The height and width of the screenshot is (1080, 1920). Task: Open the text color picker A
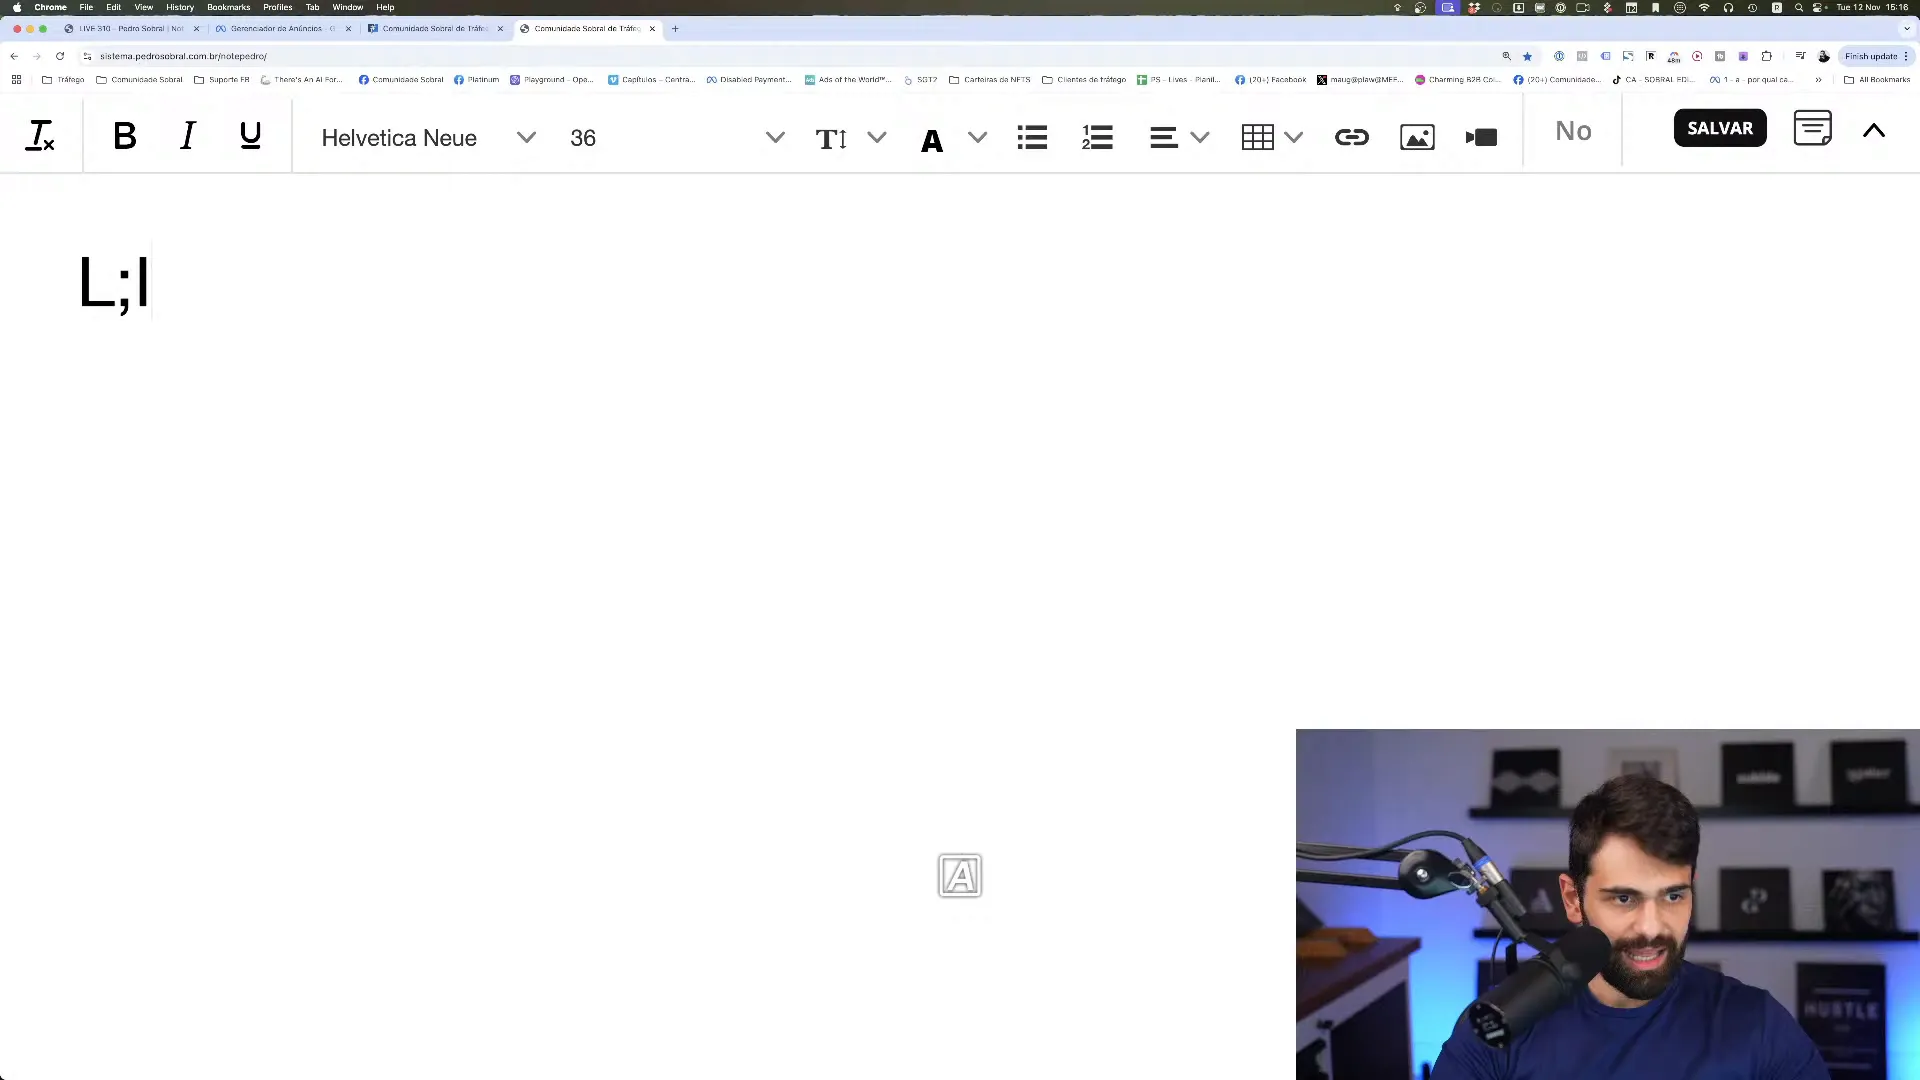(932, 139)
